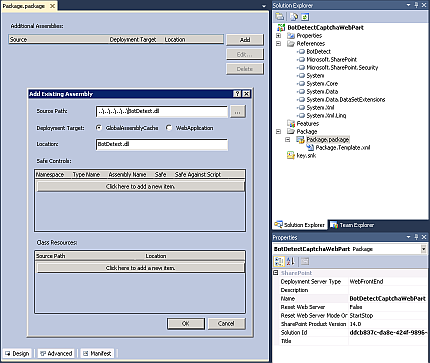The height and width of the screenshot is (363, 430).
Task: Switch to the Design tab
Action: coord(17,354)
